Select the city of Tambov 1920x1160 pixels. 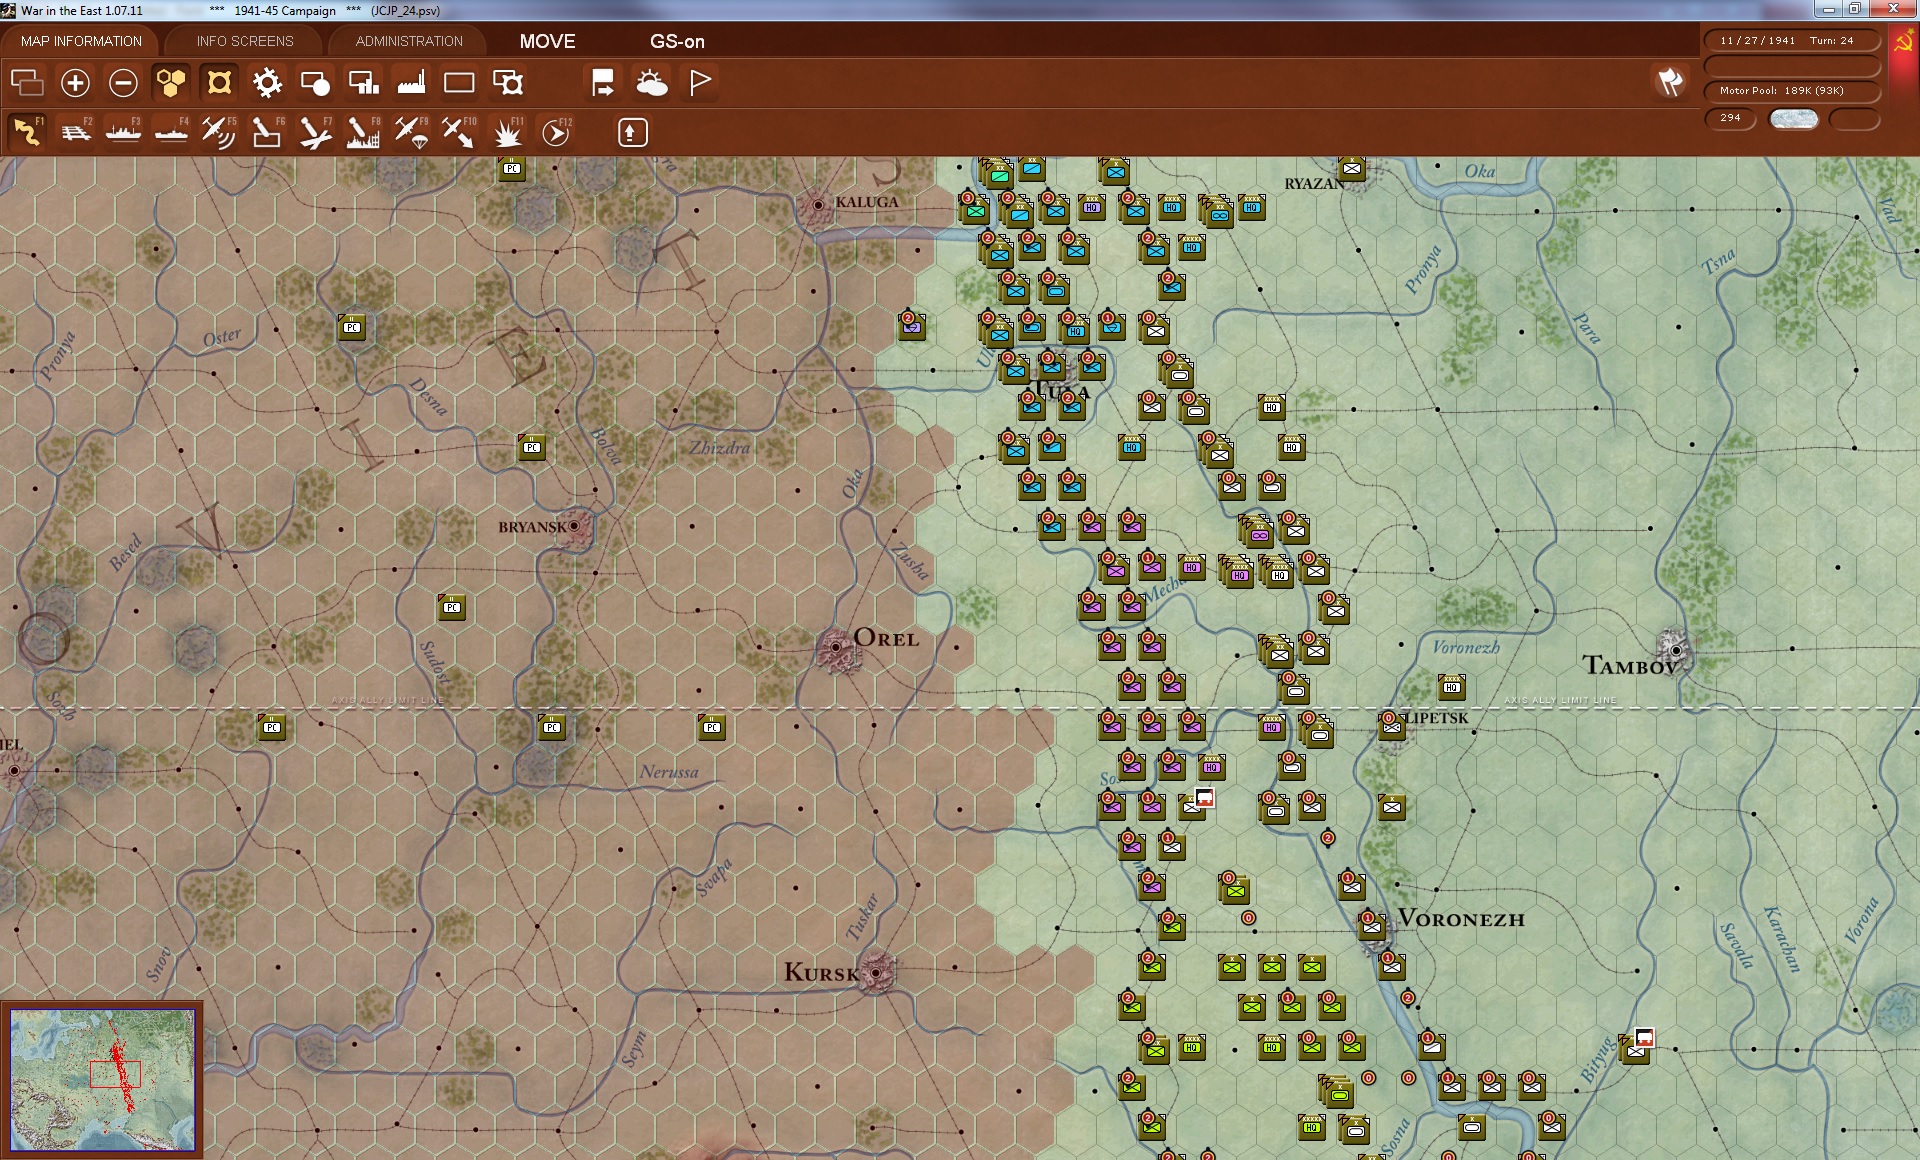pos(1676,650)
